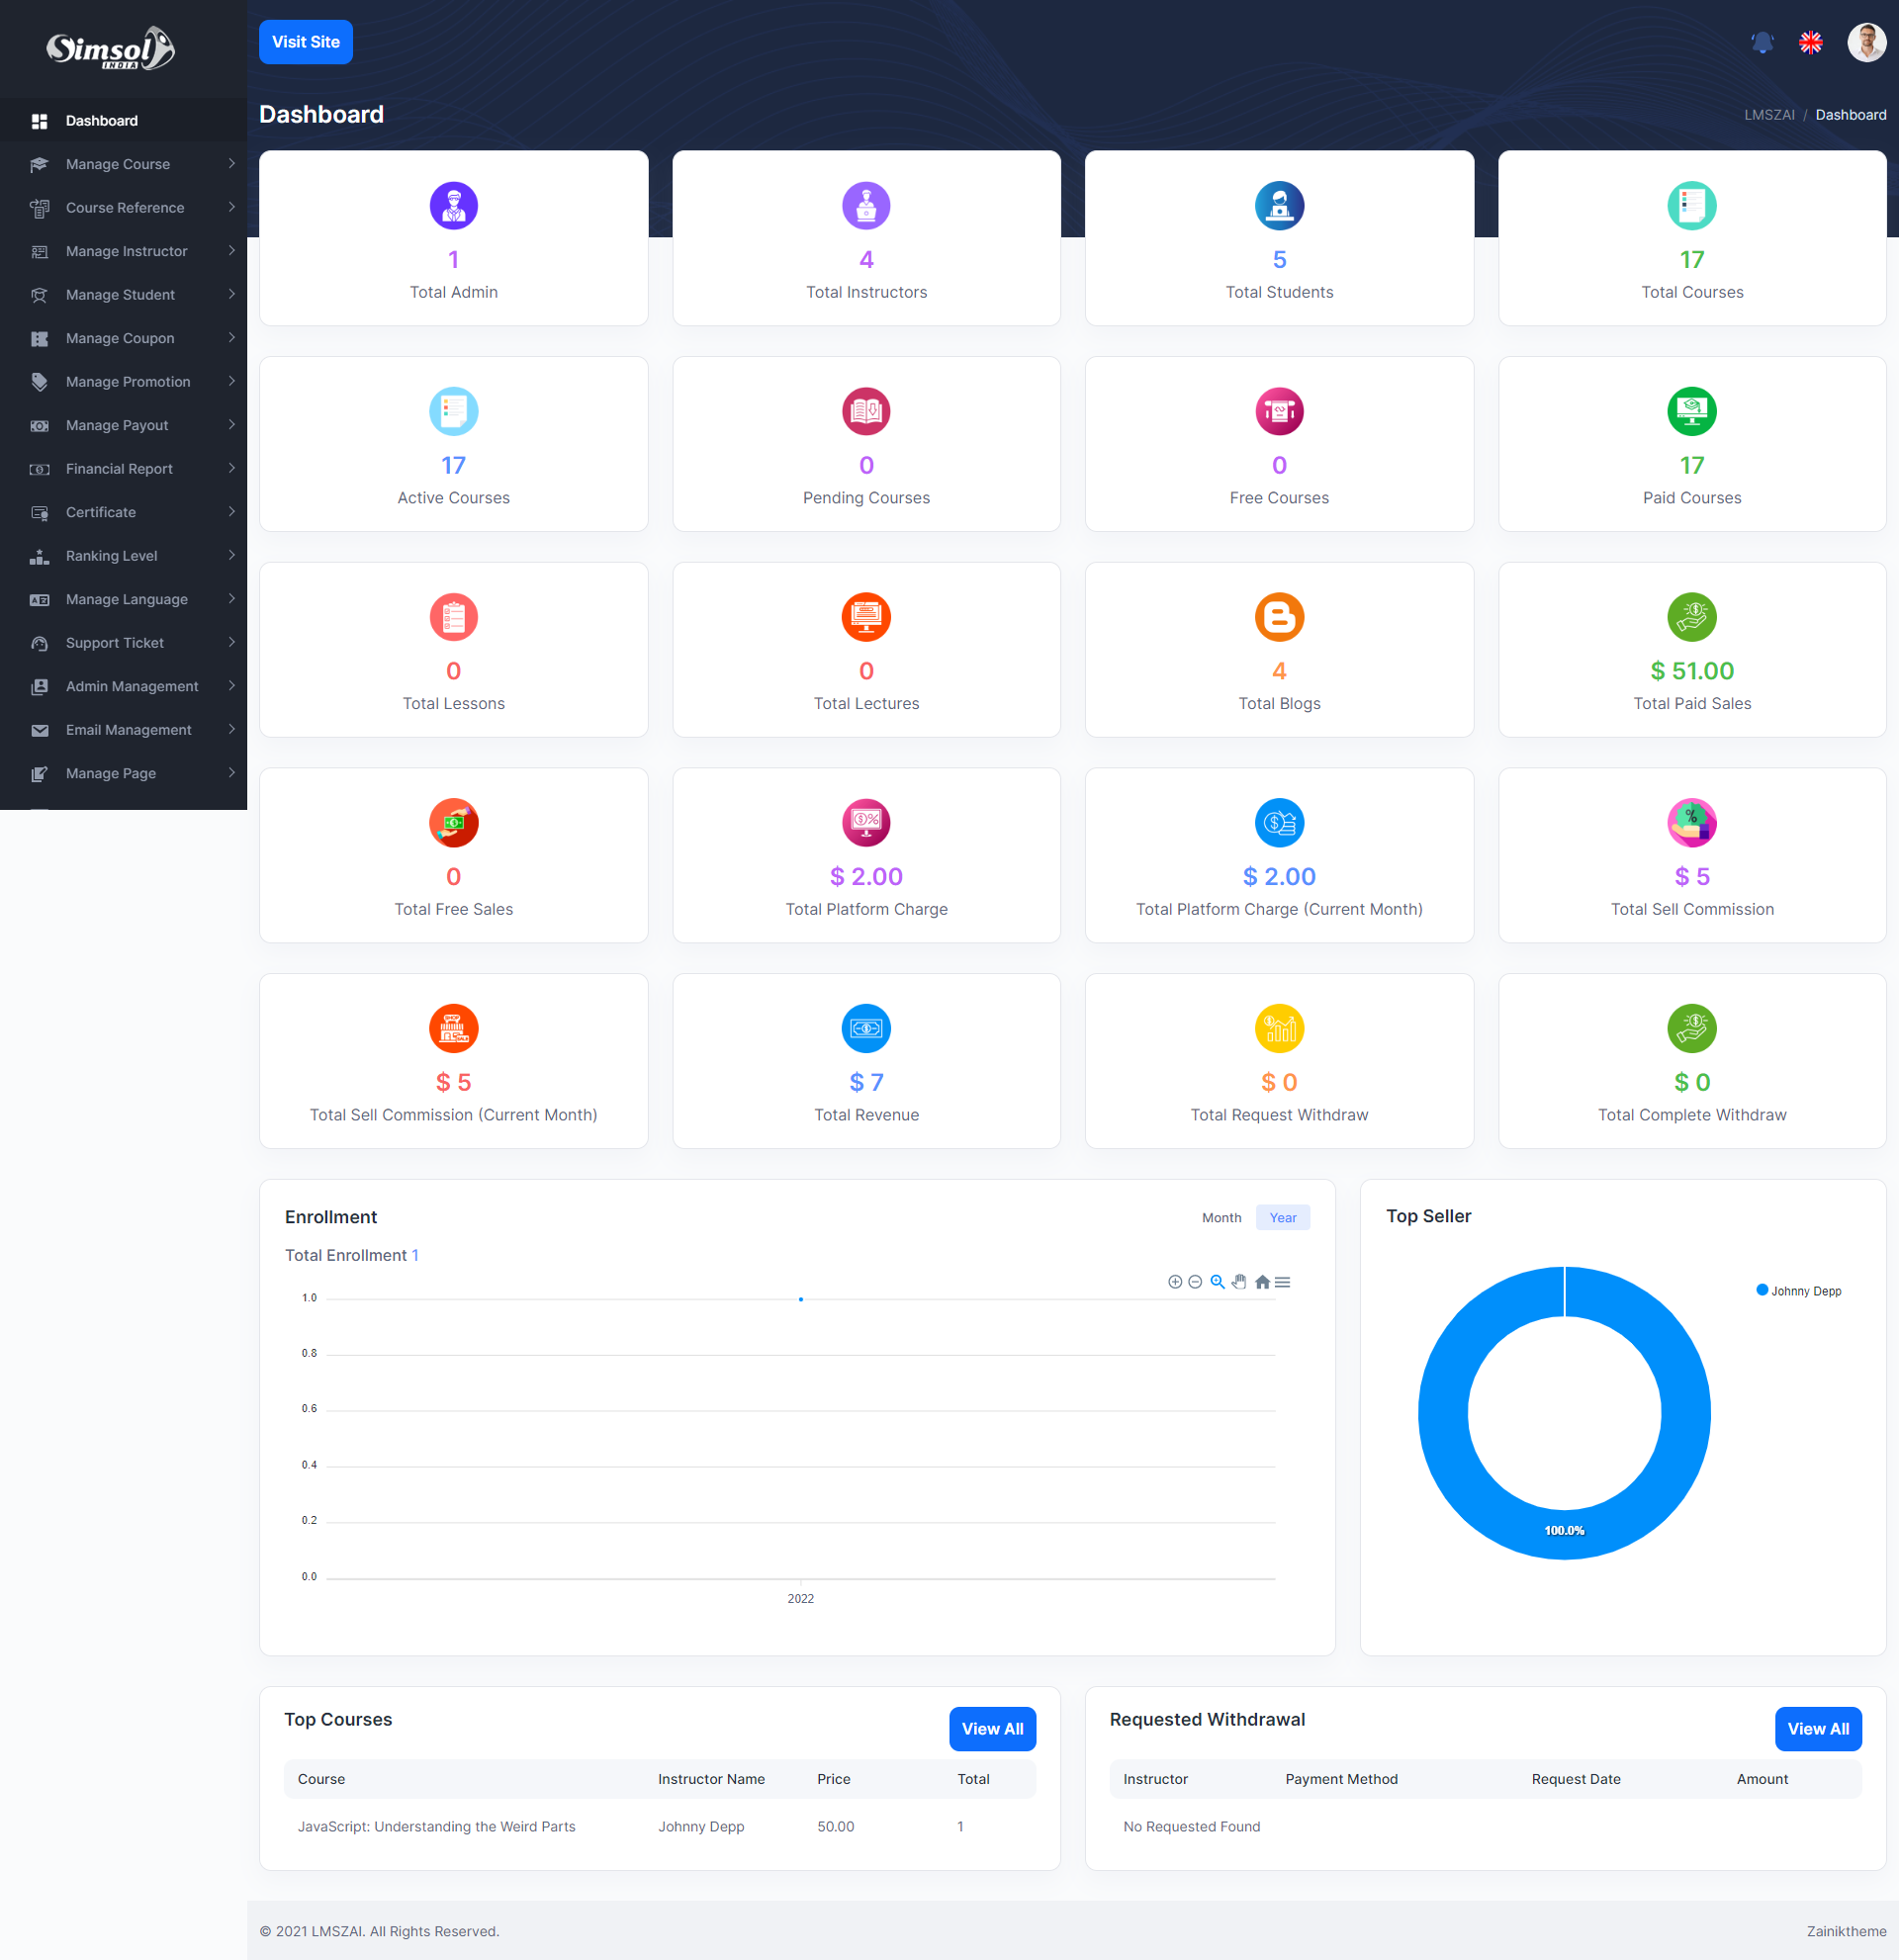Click View All in Top Courses
This screenshot has width=1899, height=1960.
[992, 1729]
